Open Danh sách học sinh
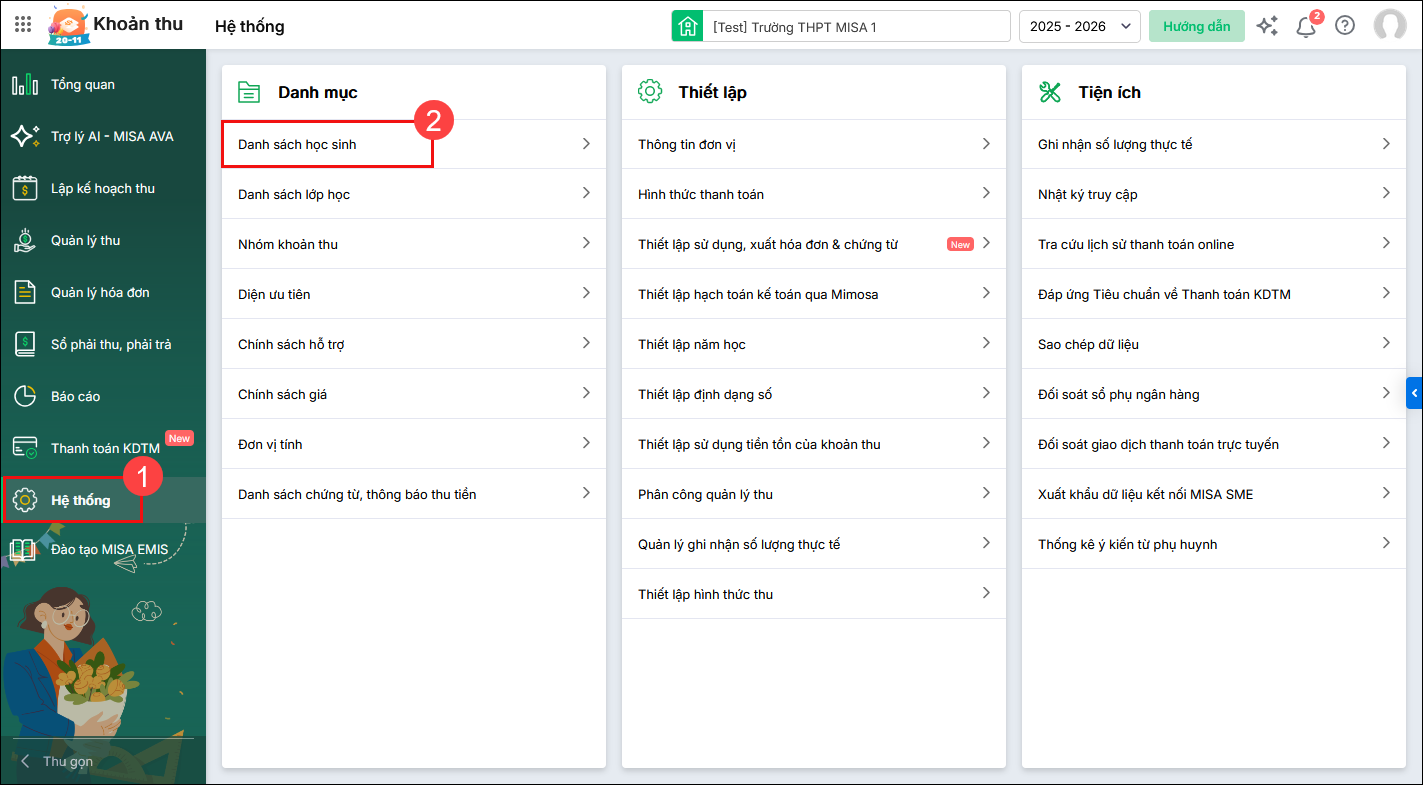This screenshot has width=1423, height=785. [297, 145]
